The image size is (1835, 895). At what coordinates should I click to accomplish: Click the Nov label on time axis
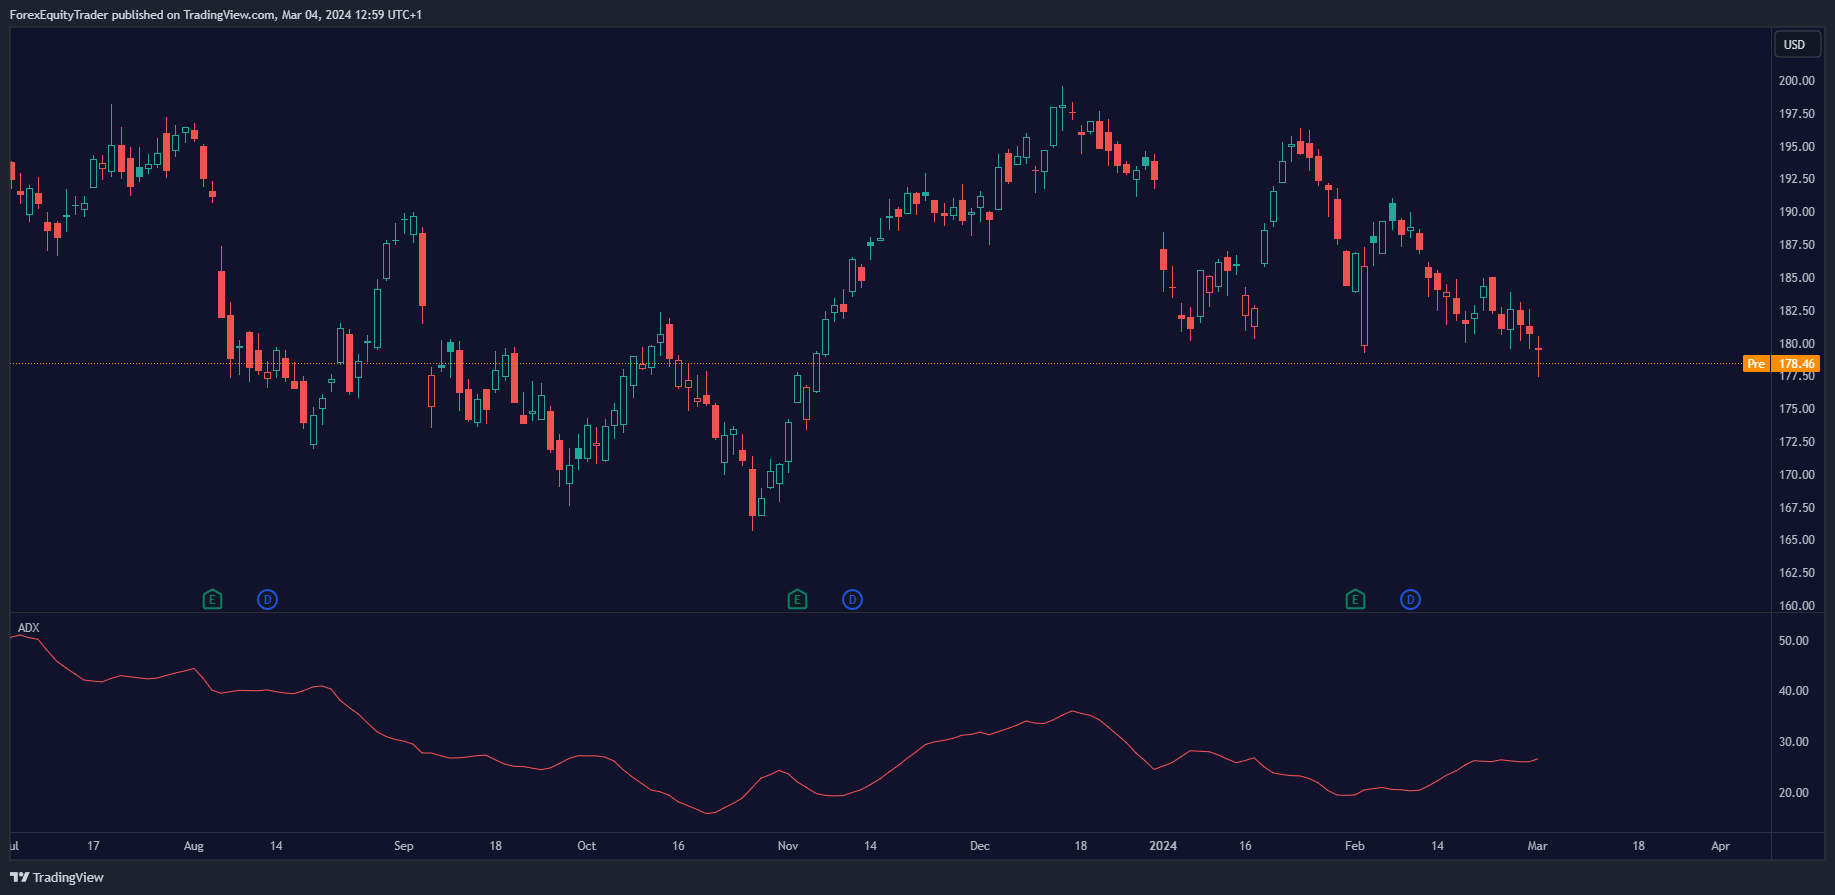(x=788, y=846)
